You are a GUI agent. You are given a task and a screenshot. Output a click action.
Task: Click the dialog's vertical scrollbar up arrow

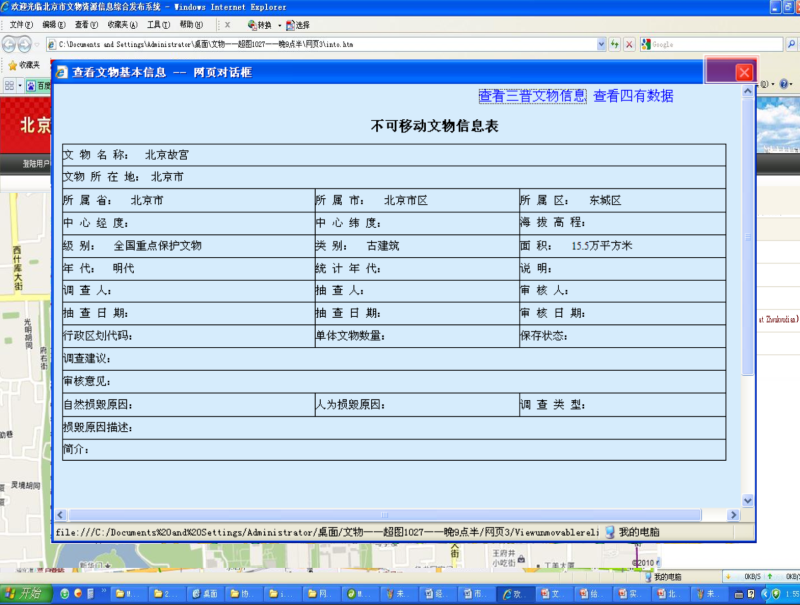pyautogui.click(x=747, y=91)
